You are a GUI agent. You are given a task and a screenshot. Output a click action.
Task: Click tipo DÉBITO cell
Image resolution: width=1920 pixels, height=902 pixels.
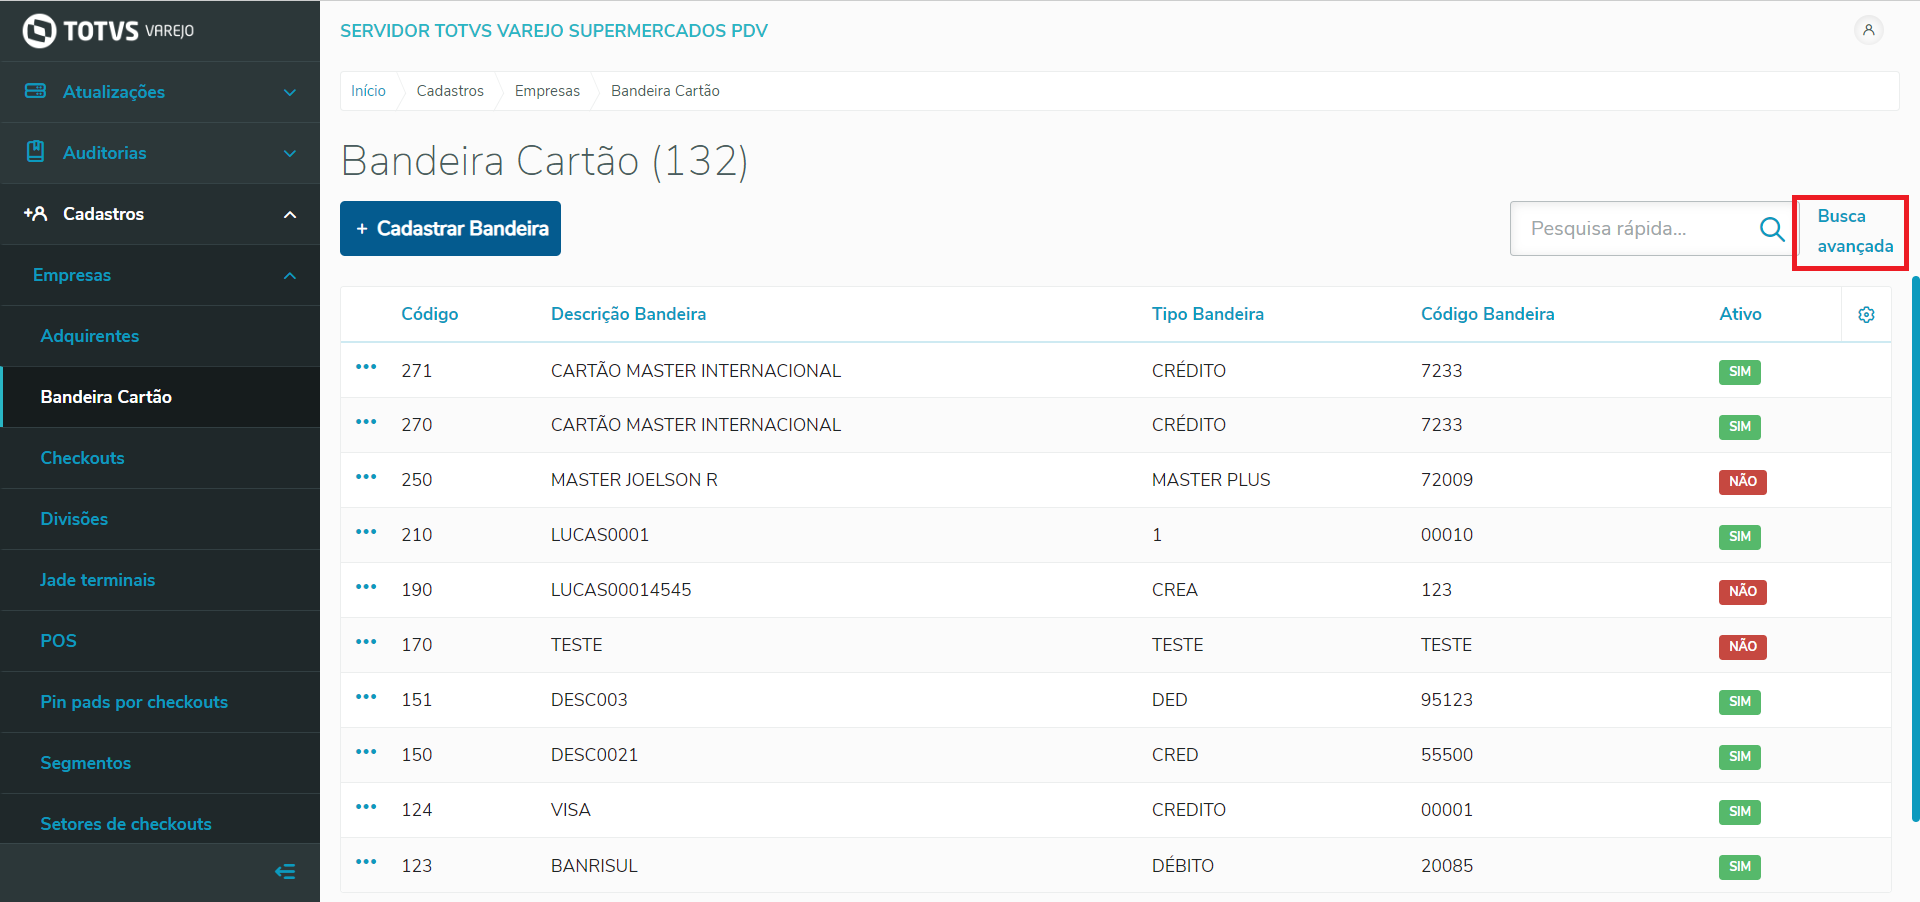tap(1183, 866)
